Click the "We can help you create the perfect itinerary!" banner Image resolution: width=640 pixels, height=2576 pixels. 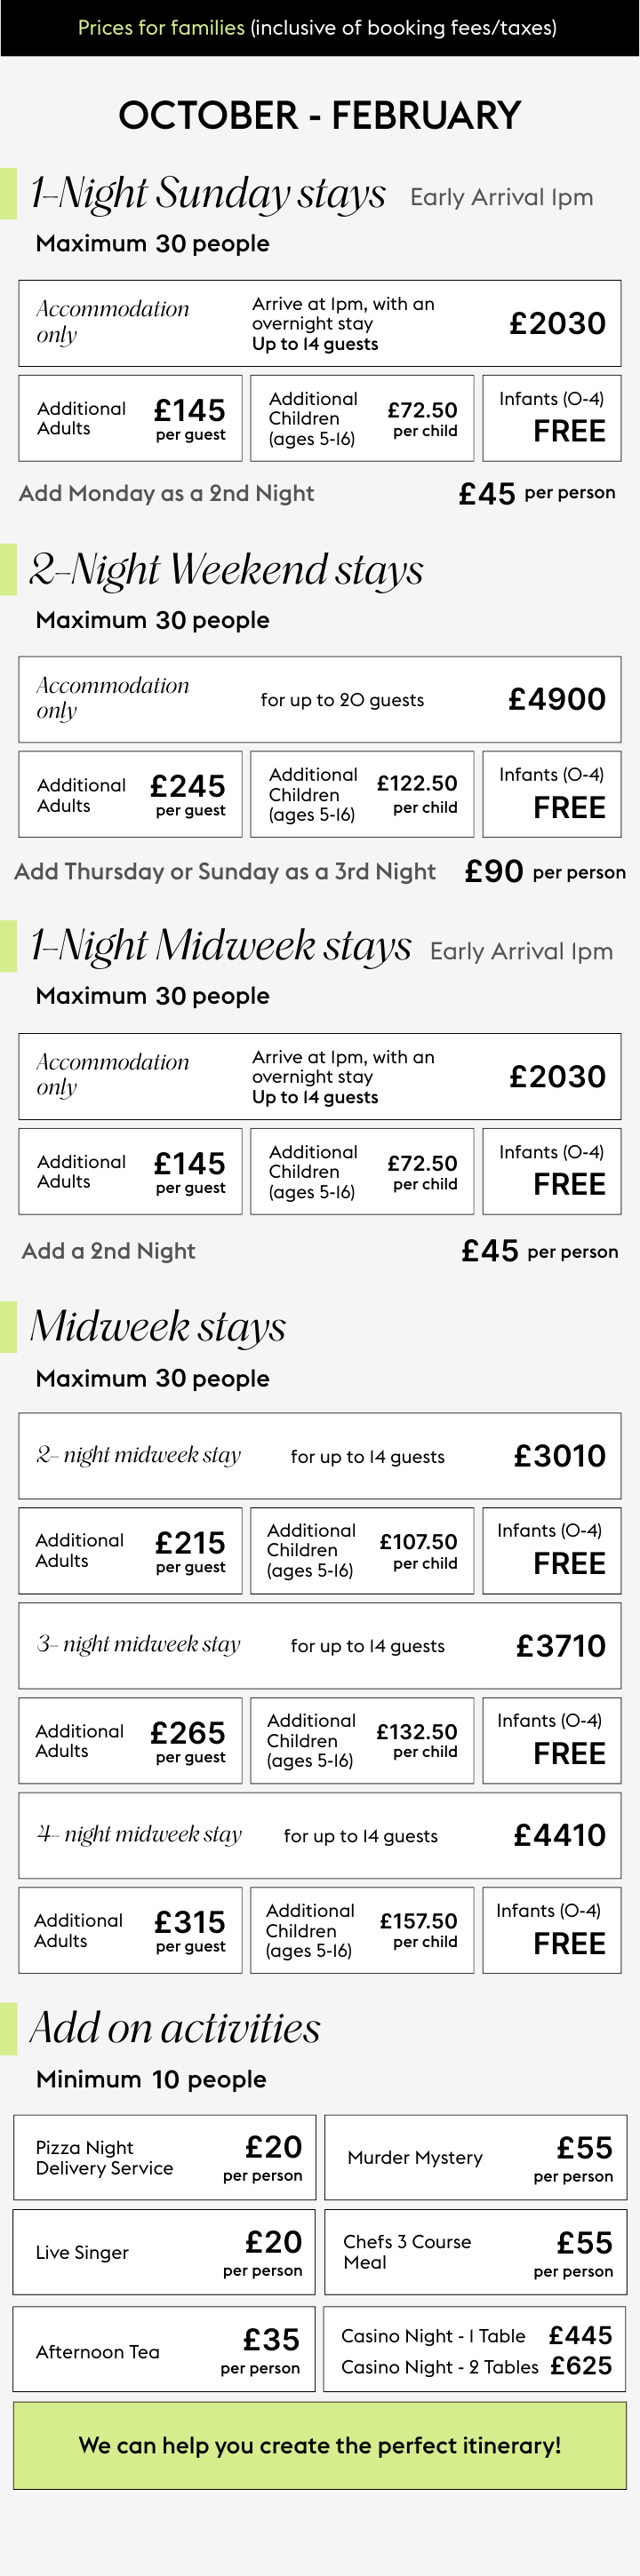click(320, 2445)
